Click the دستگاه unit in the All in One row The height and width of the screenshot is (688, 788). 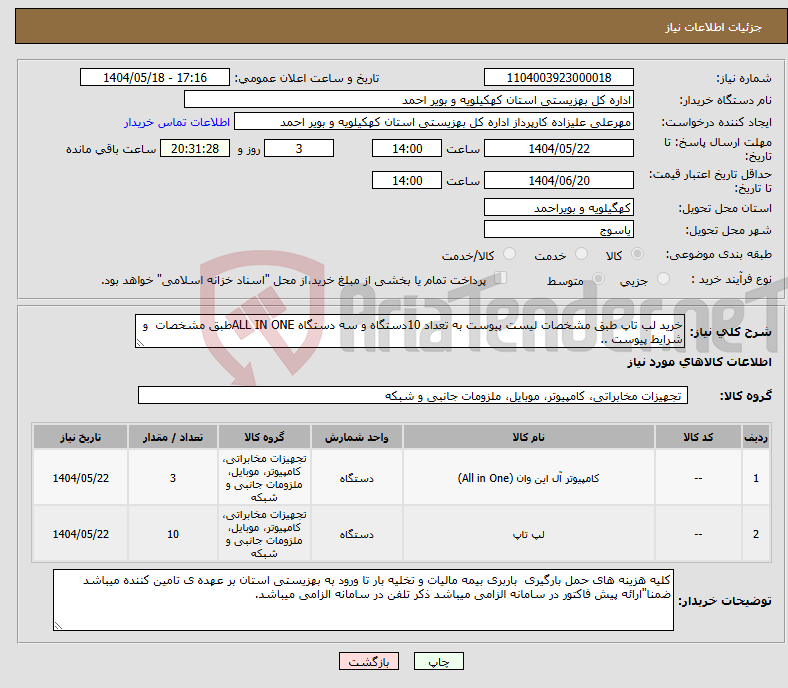pyautogui.click(x=356, y=478)
